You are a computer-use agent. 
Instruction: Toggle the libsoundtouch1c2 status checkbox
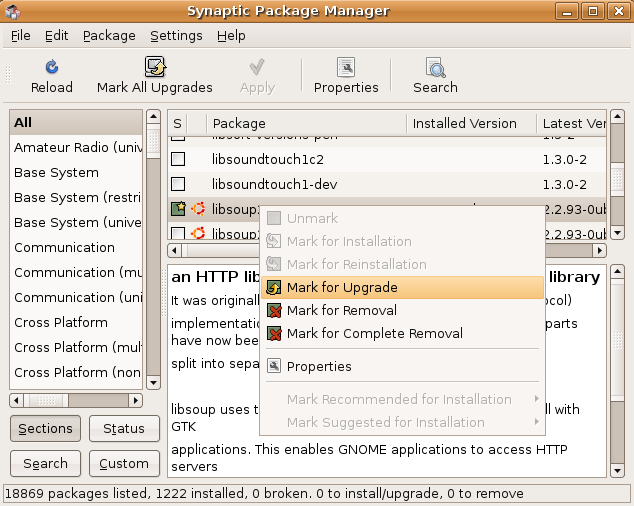[178, 159]
